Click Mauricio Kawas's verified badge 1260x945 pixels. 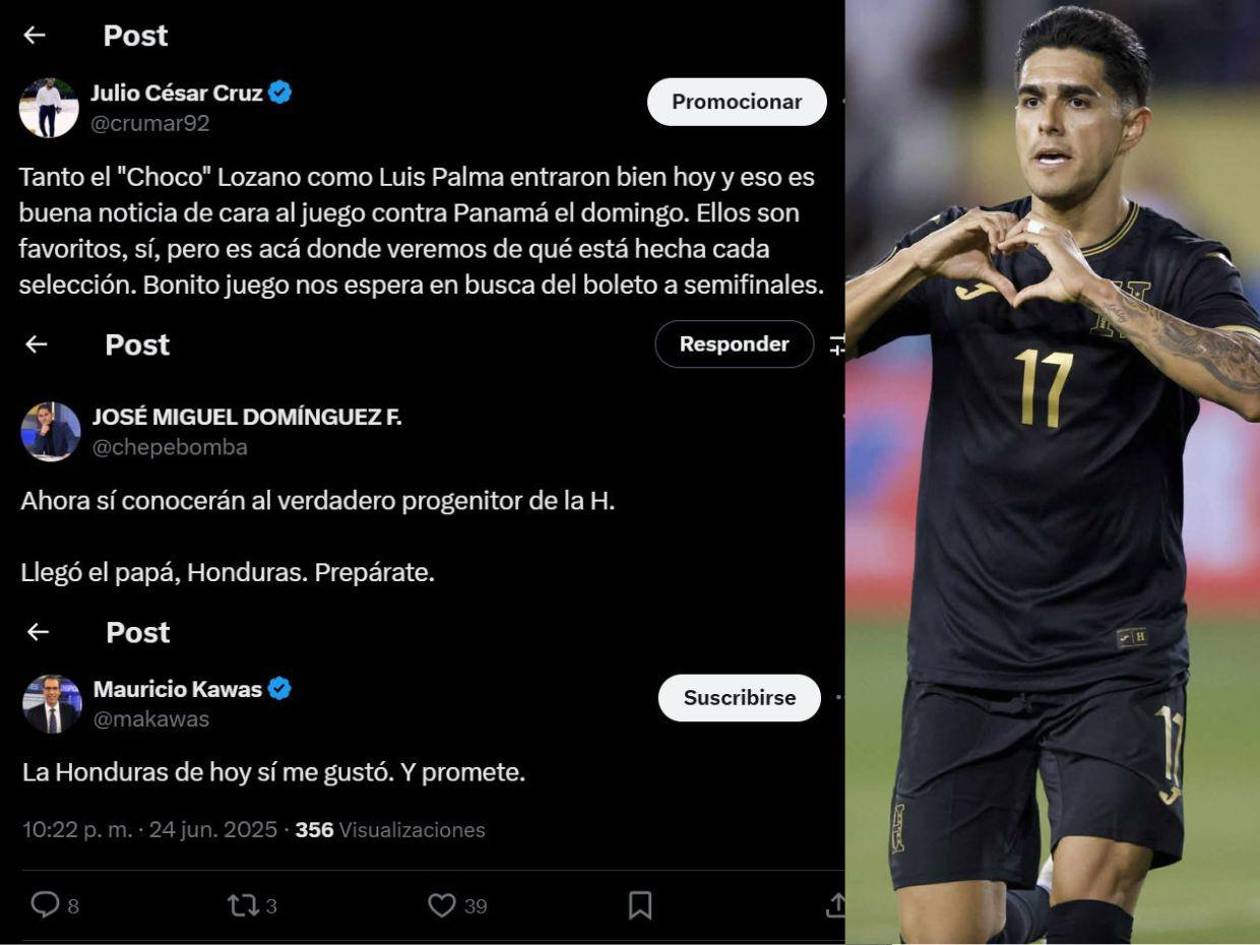coord(280,688)
